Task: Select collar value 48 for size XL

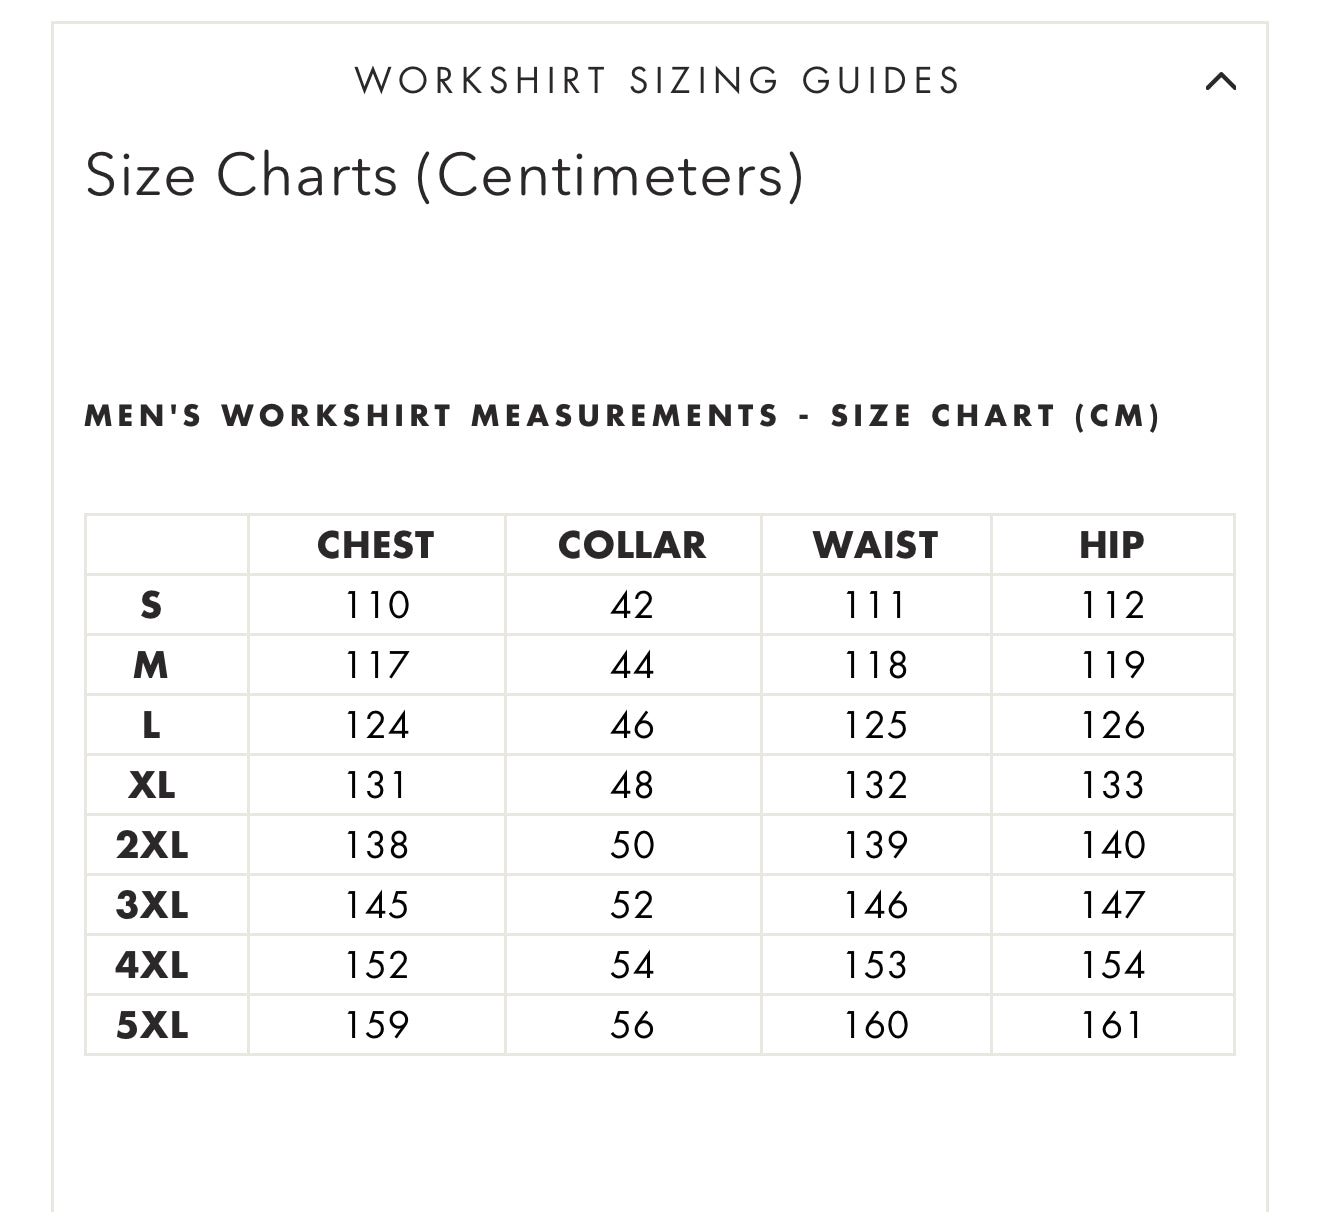Action: click(x=632, y=785)
